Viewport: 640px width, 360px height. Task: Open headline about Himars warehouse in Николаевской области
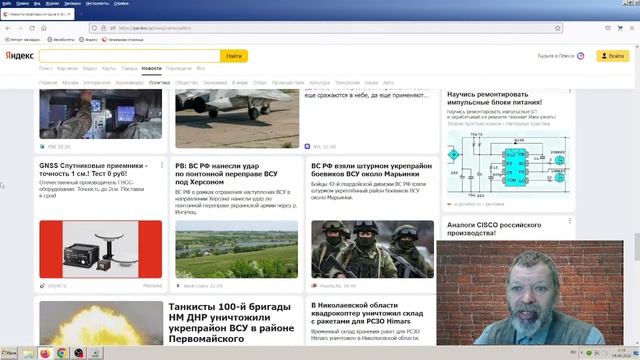[367, 313]
